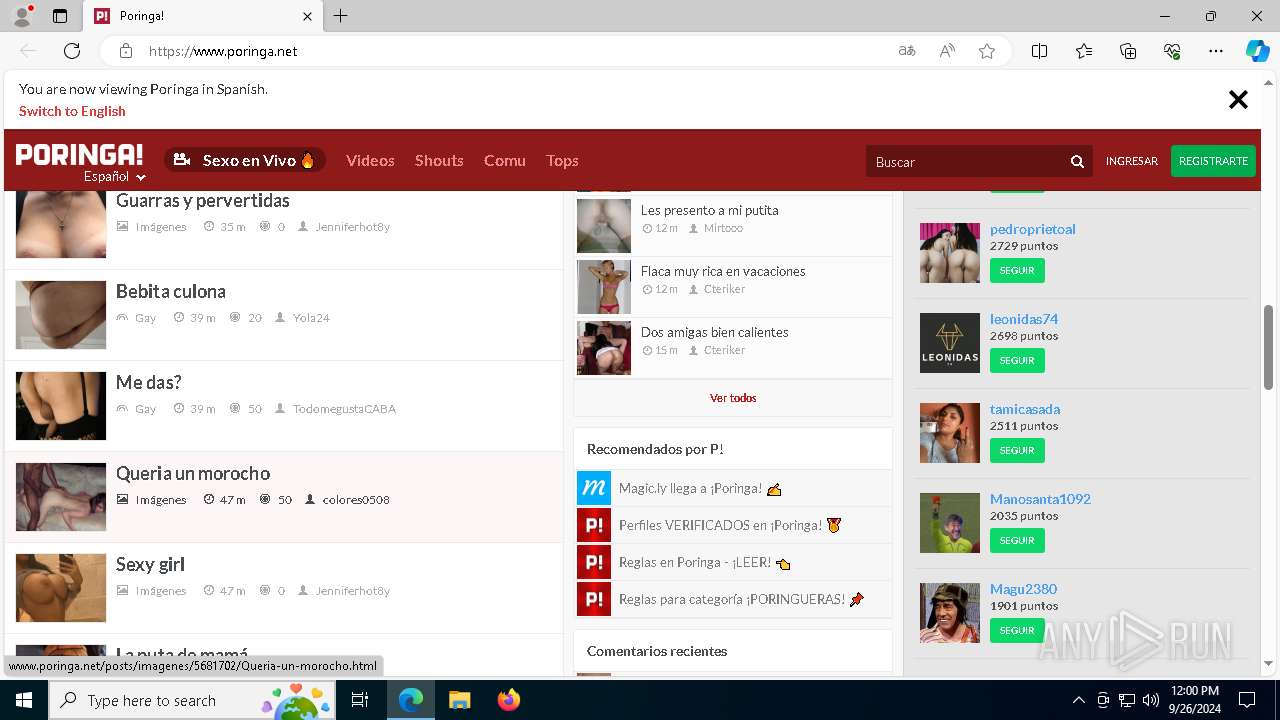This screenshot has width=1280, height=720.
Task: Click the taskbar 'Type here to search' box
Action: pyautogui.click(x=190, y=700)
